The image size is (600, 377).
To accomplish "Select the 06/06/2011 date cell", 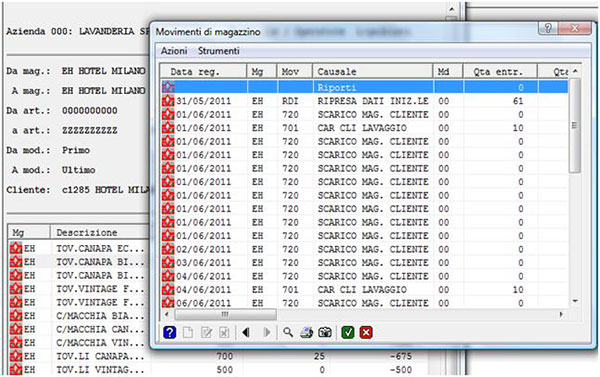I will pyautogui.click(x=203, y=303).
